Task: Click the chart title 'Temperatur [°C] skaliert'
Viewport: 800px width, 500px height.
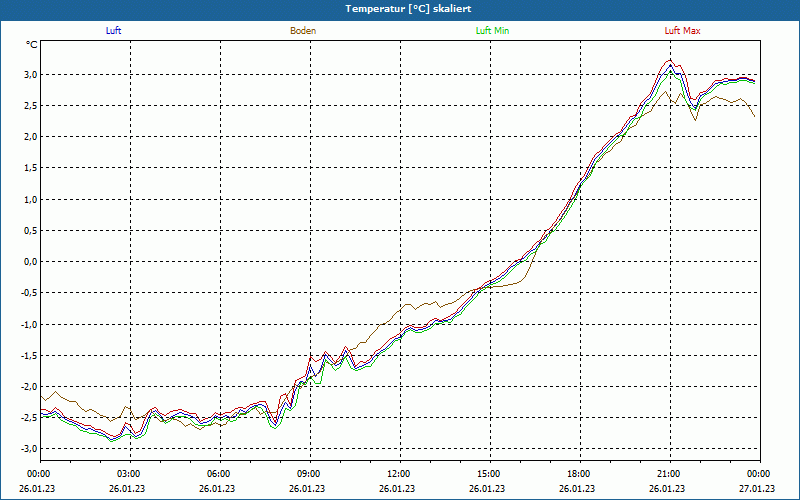Action: pyautogui.click(x=408, y=9)
